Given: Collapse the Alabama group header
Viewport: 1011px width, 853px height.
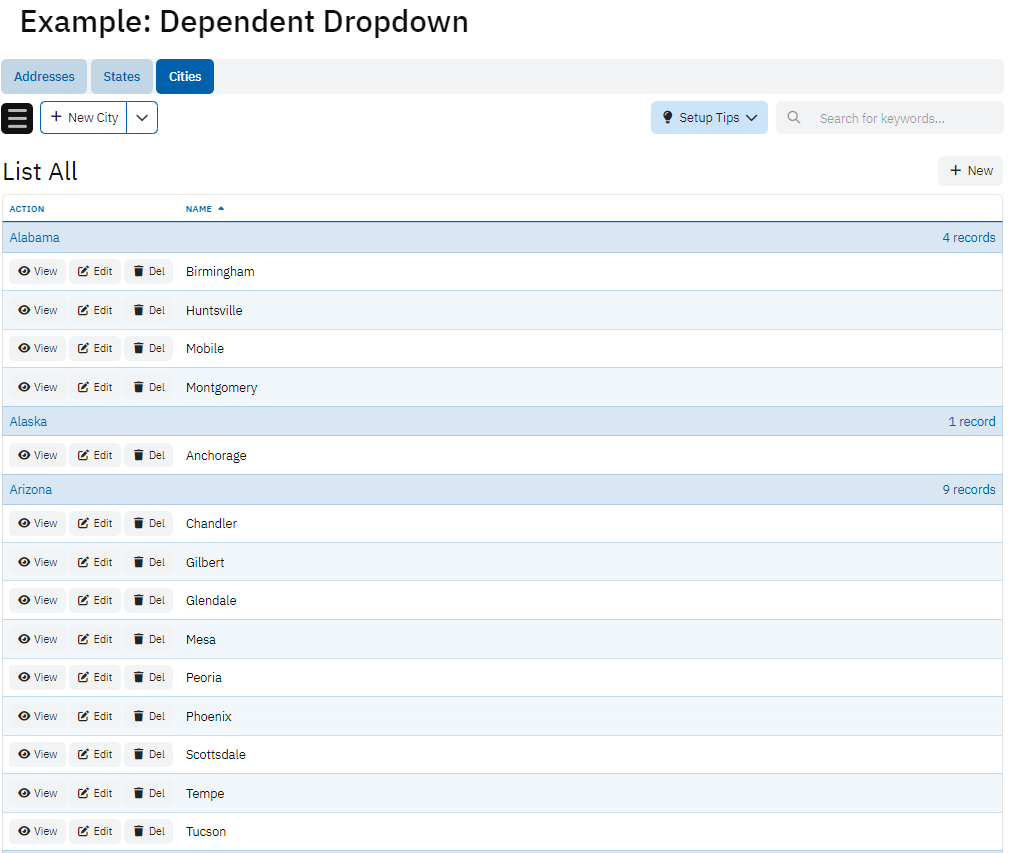Looking at the screenshot, I should (35, 238).
